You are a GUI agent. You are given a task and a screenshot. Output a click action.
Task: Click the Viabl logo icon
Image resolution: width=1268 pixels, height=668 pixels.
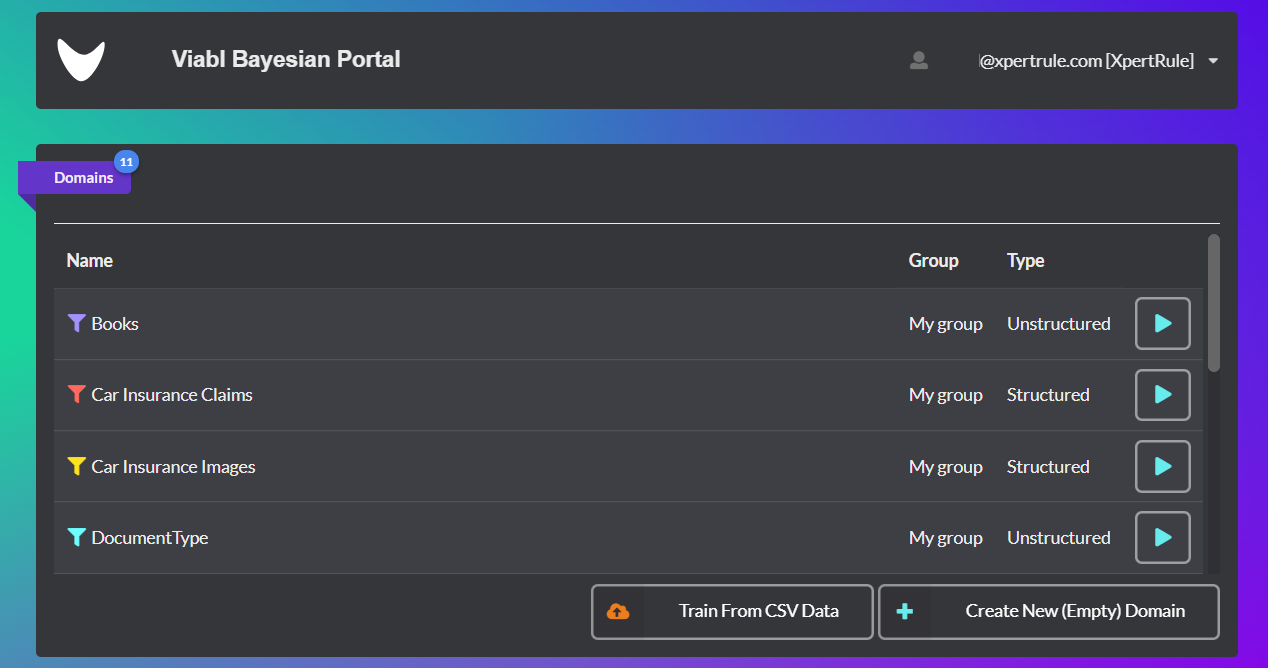pyautogui.click(x=81, y=60)
